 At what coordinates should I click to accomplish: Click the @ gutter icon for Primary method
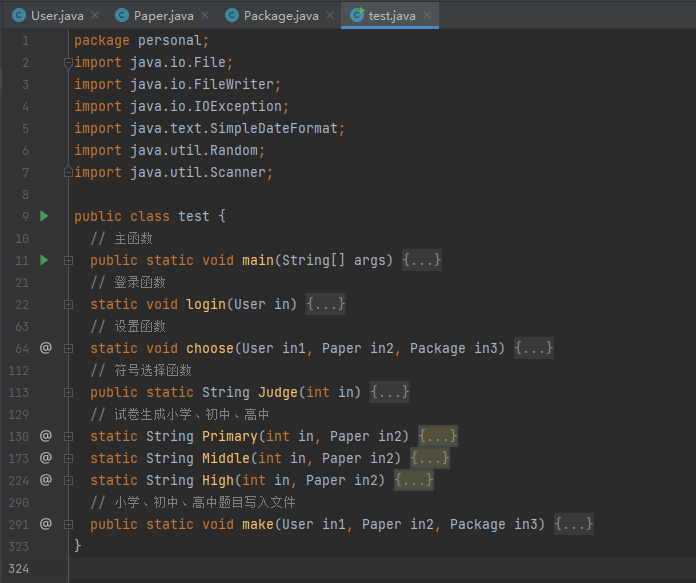(x=45, y=436)
